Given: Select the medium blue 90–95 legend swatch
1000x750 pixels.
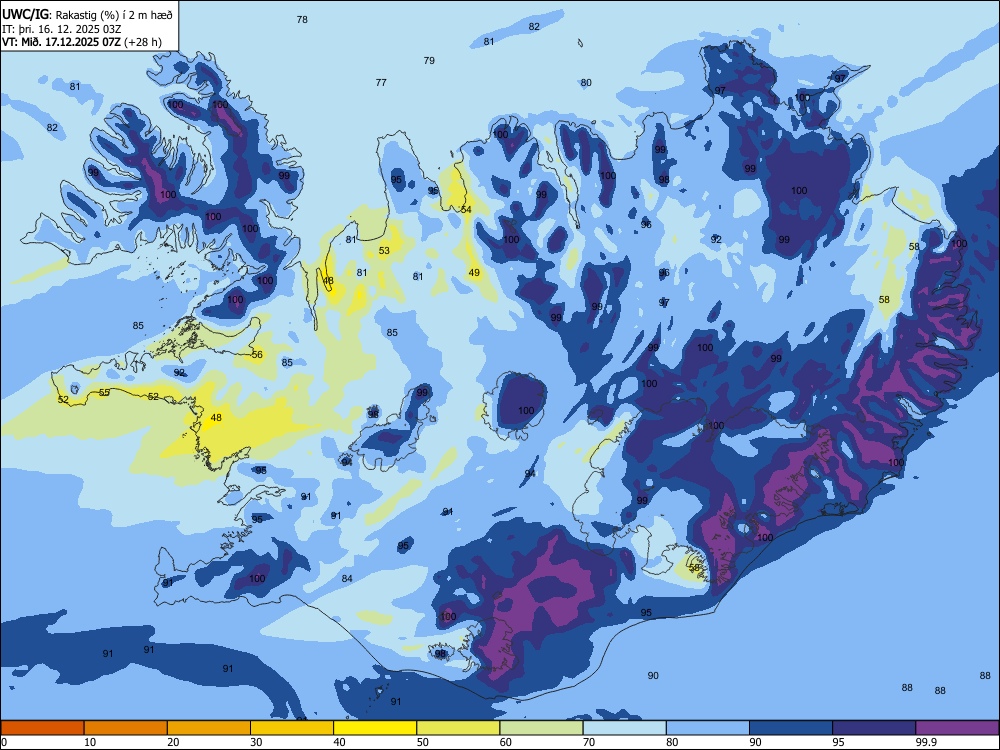Looking at the screenshot, I should click(791, 728).
